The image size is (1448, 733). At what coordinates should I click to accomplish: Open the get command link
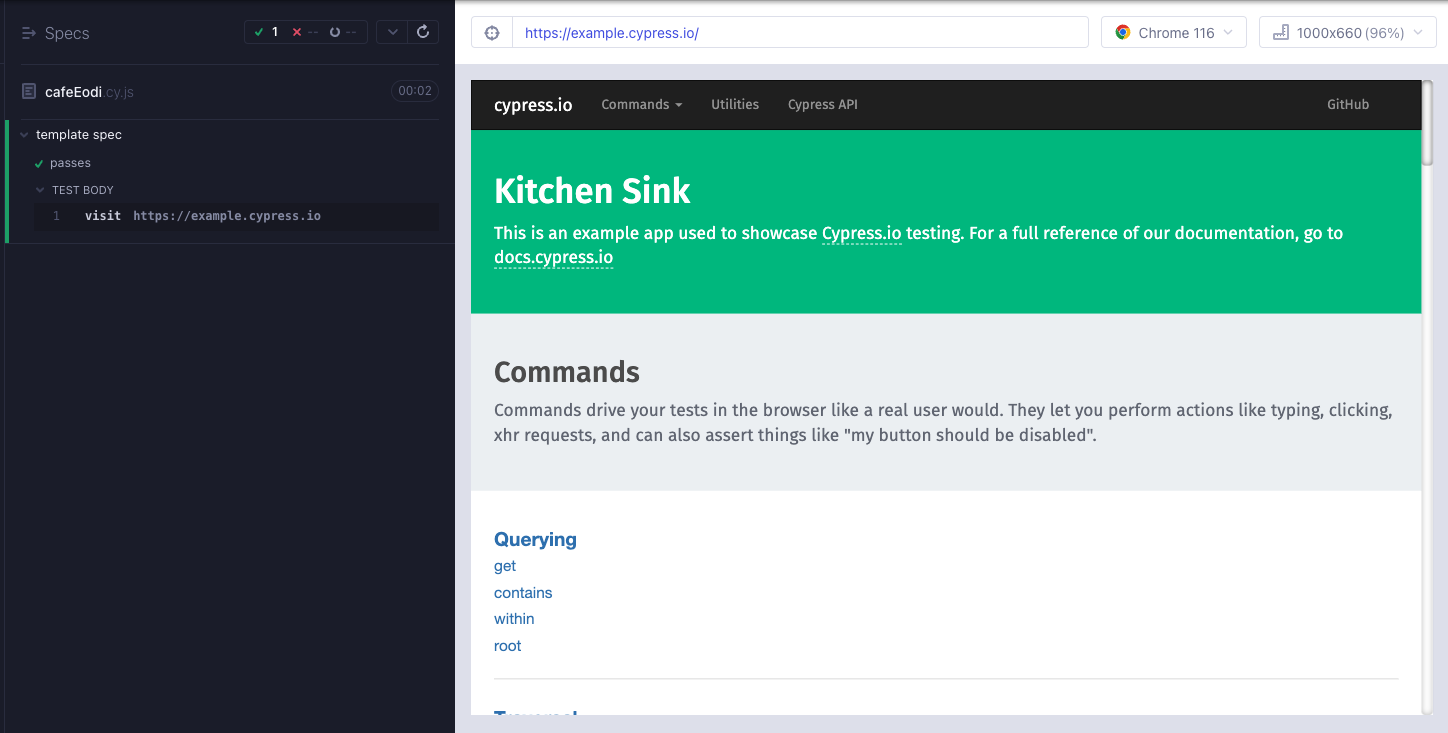(505, 566)
